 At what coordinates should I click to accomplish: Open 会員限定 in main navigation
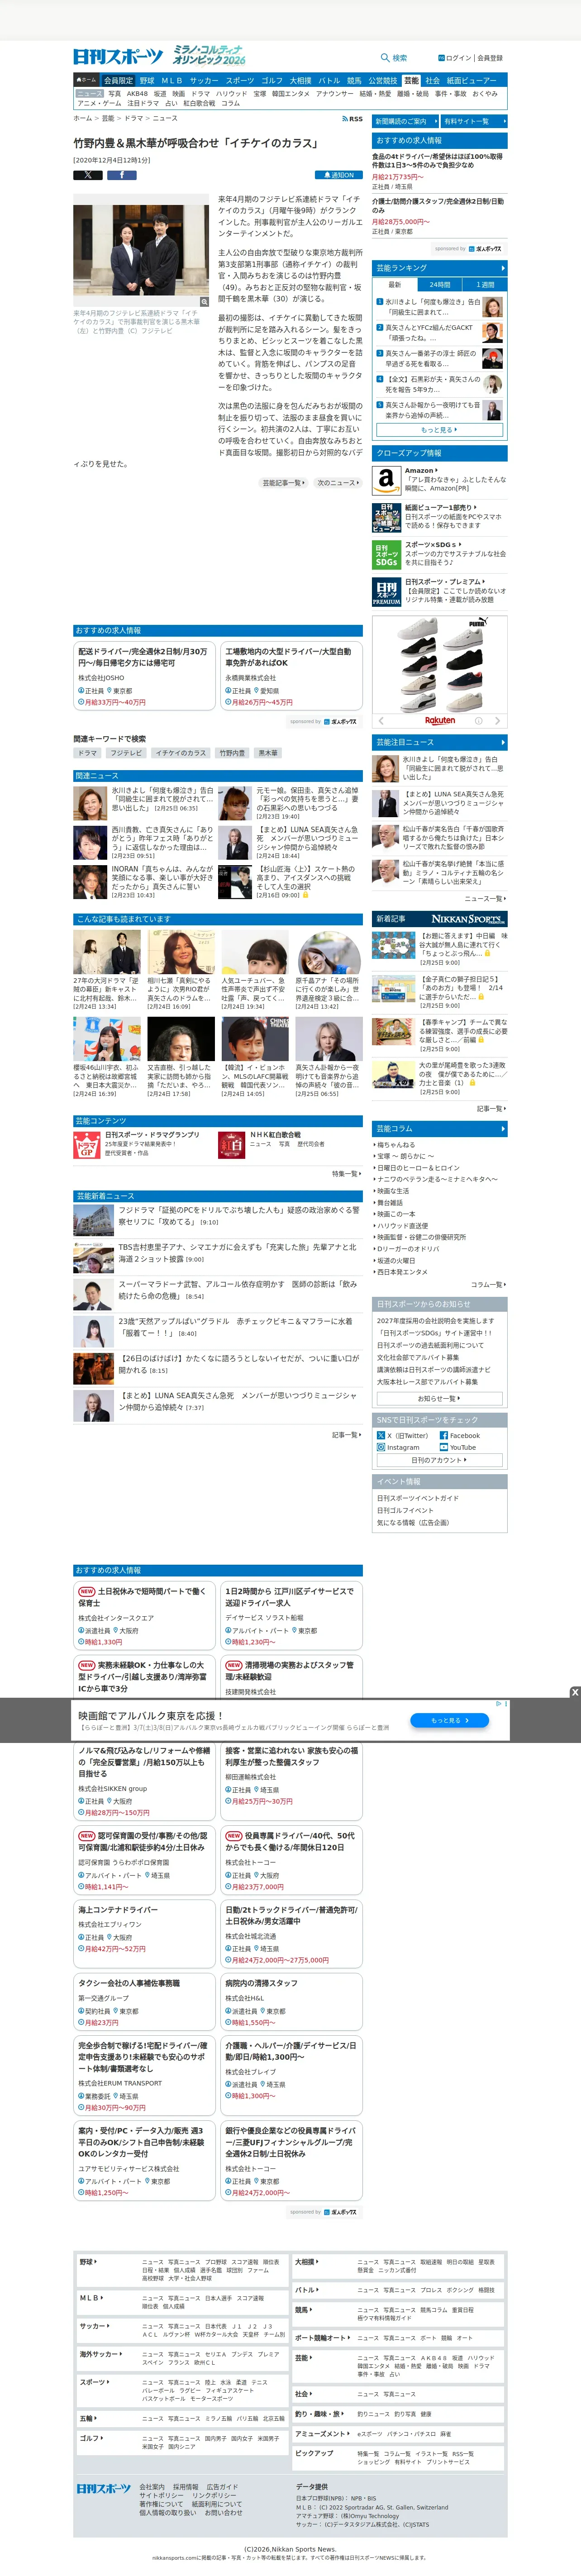118,80
